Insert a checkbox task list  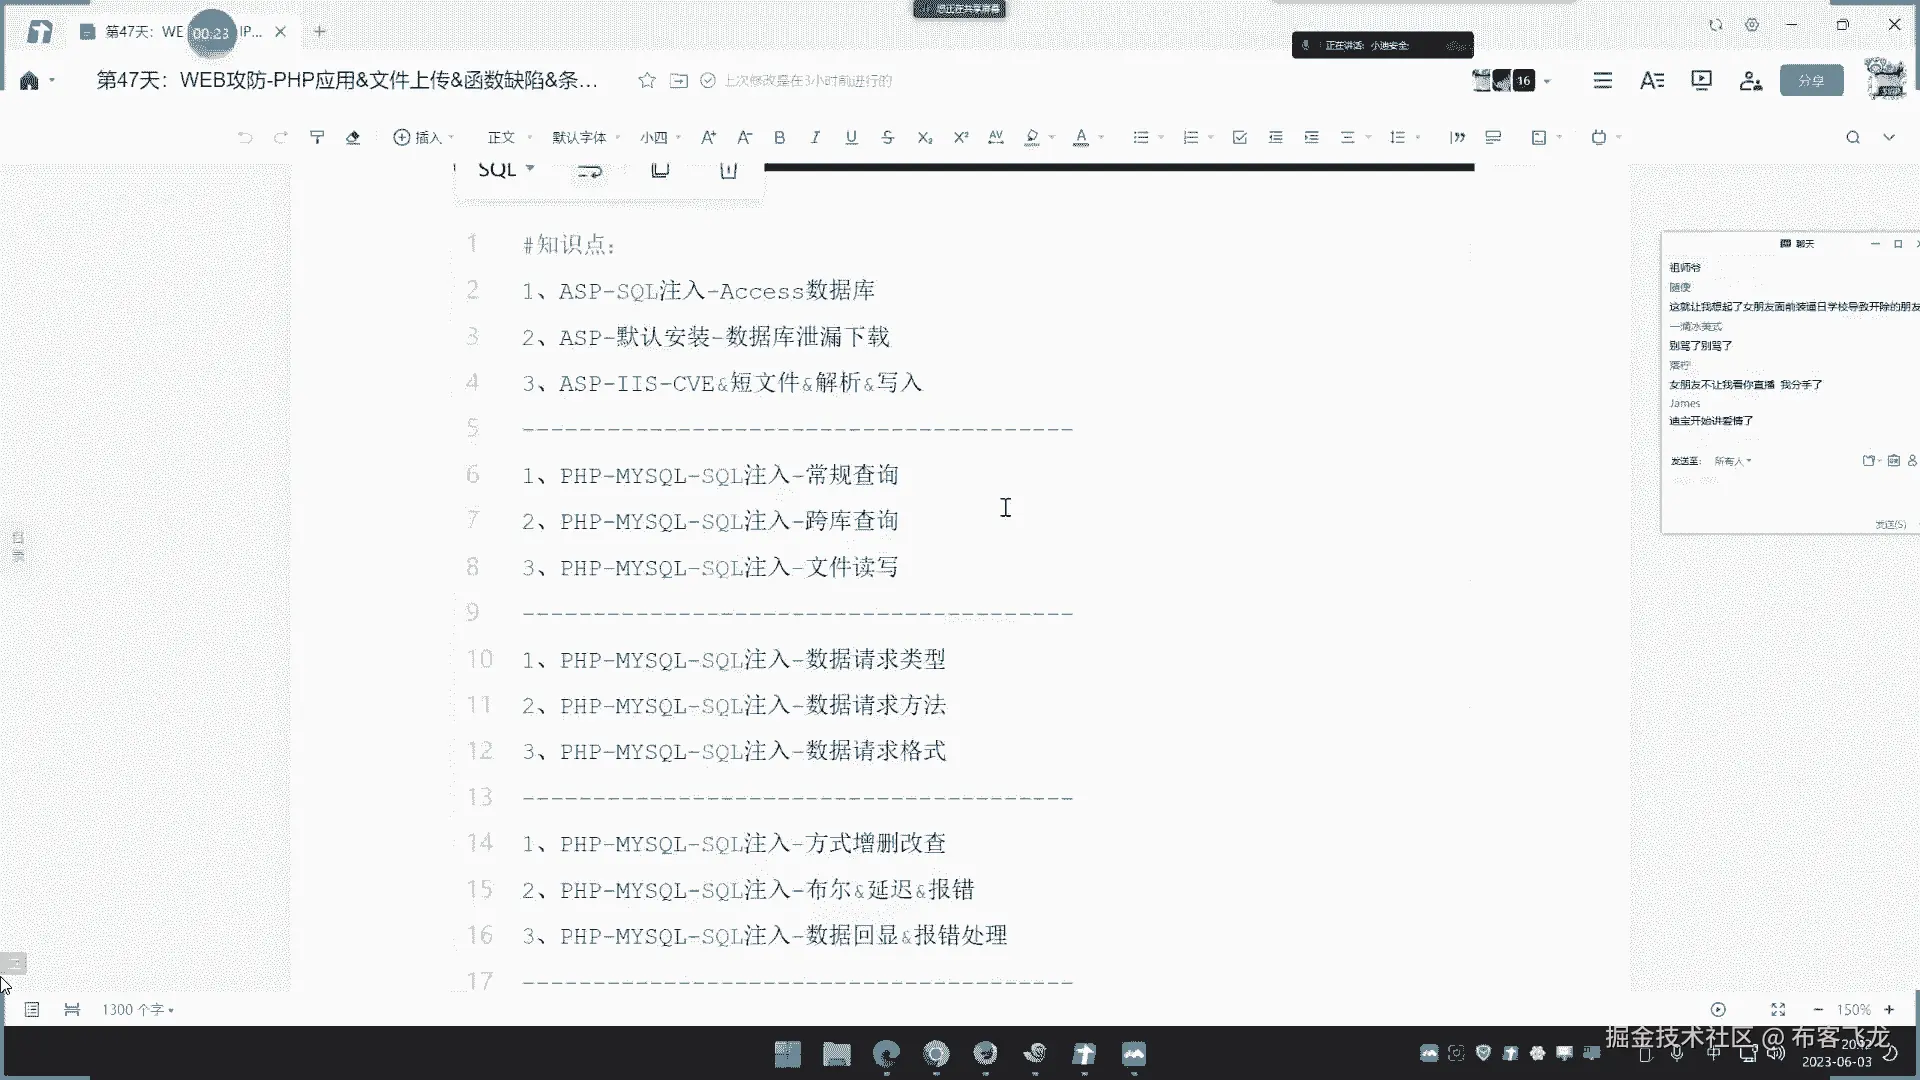coord(1240,137)
